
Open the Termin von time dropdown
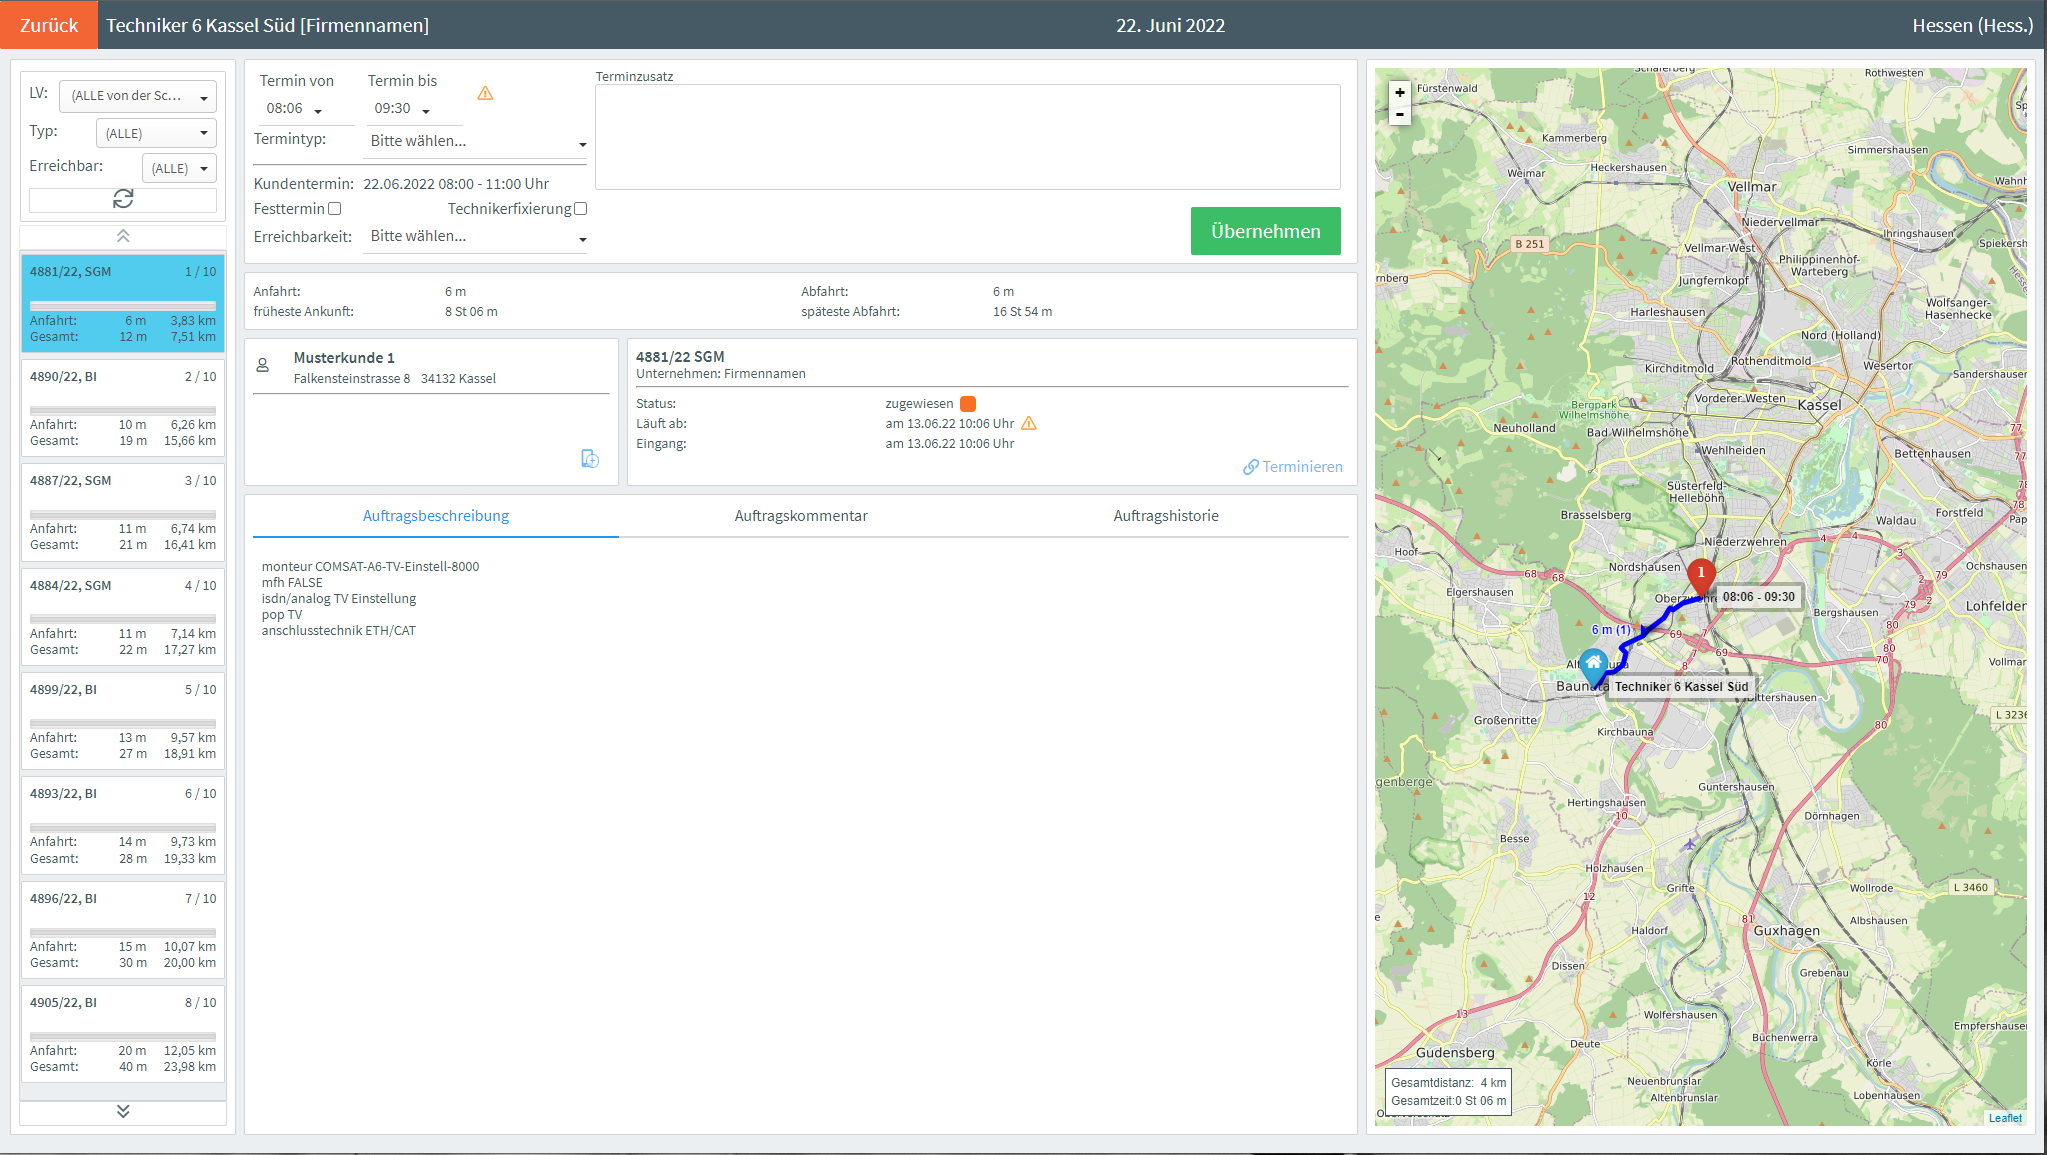pos(295,109)
